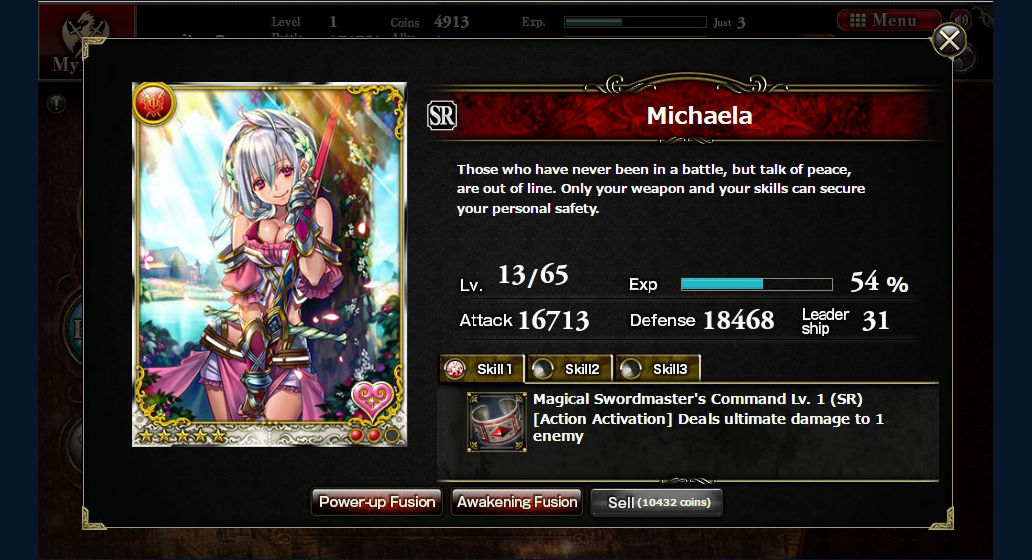Click the SR rarity badge
Image resolution: width=1032 pixels, height=560 pixels.
point(442,116)
